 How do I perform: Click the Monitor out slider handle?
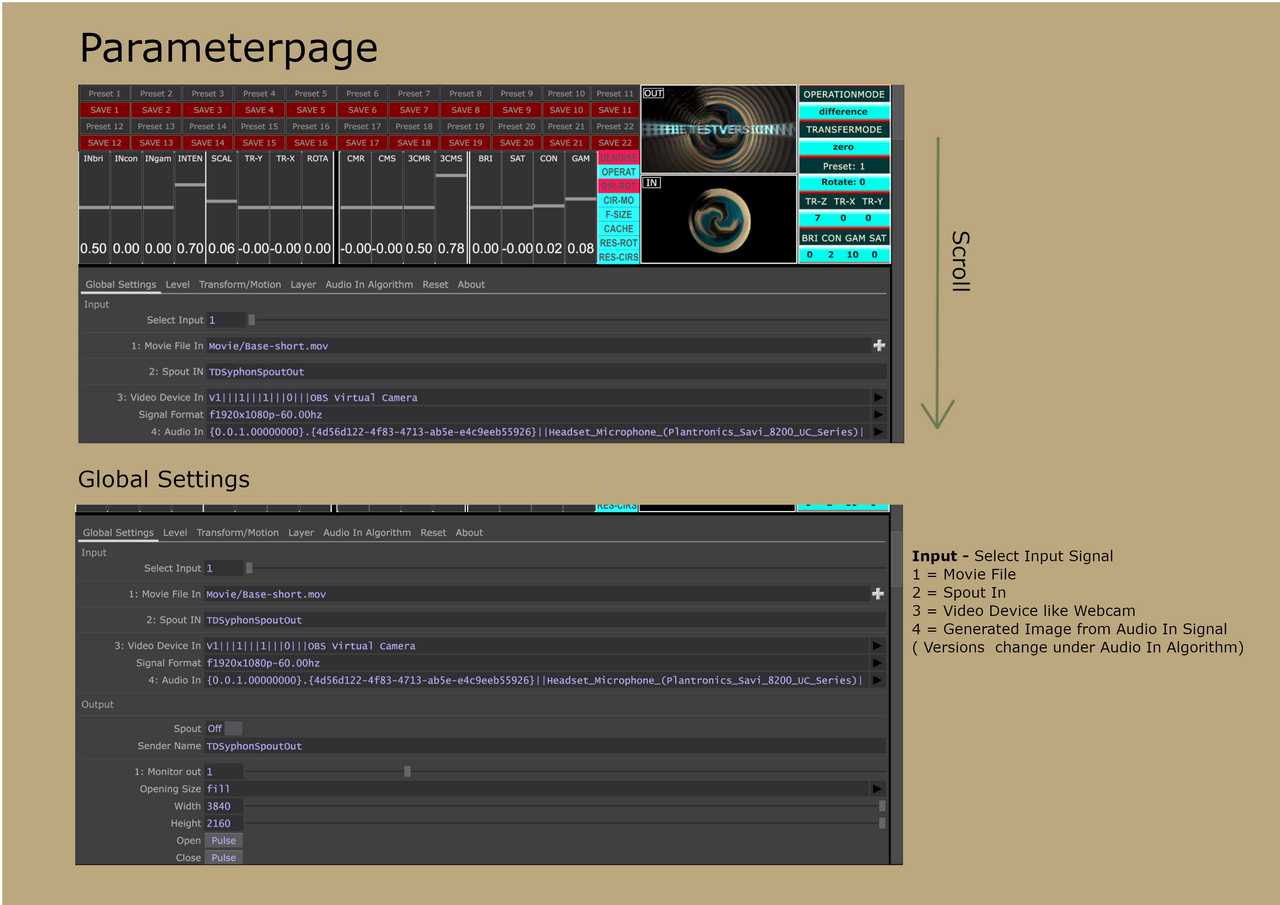click(x=407, y=771)
